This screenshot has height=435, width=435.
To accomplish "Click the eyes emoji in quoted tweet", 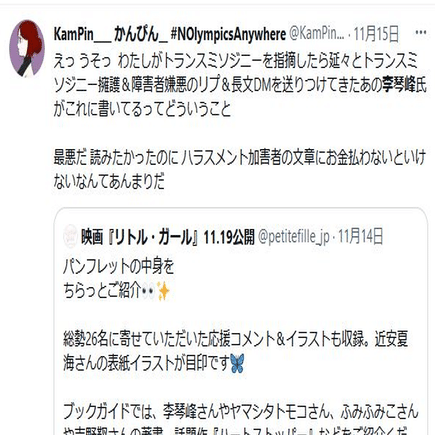I will [x=148, y=292].
